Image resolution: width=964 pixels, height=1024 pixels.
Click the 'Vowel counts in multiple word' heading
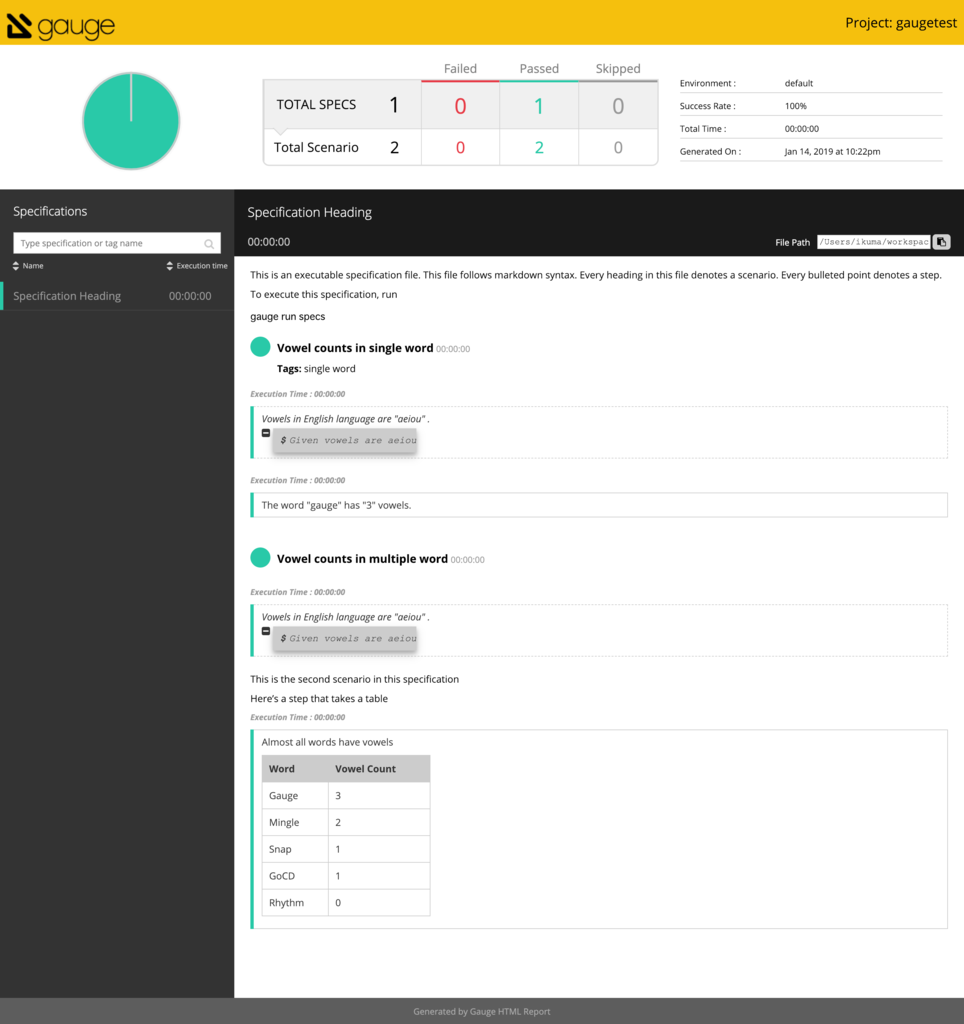click(x=362, y=559)
